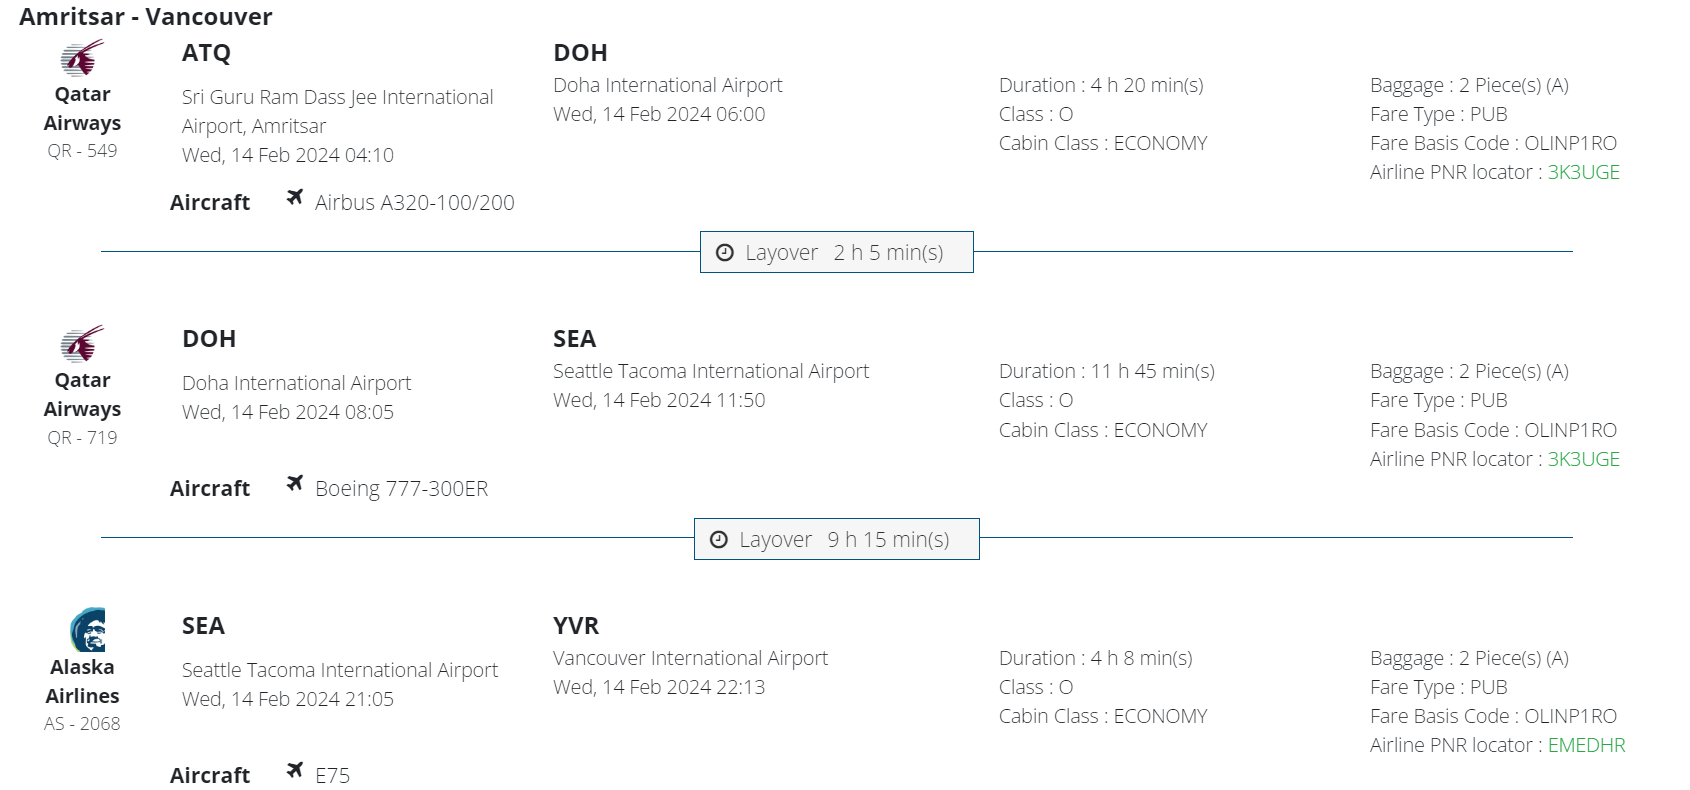Open PNR locator 3K3UGE for the ATQ–DOH flight
This screenshot has width=1690, height=790.
pyautogui.click(x=1583, y=172)
